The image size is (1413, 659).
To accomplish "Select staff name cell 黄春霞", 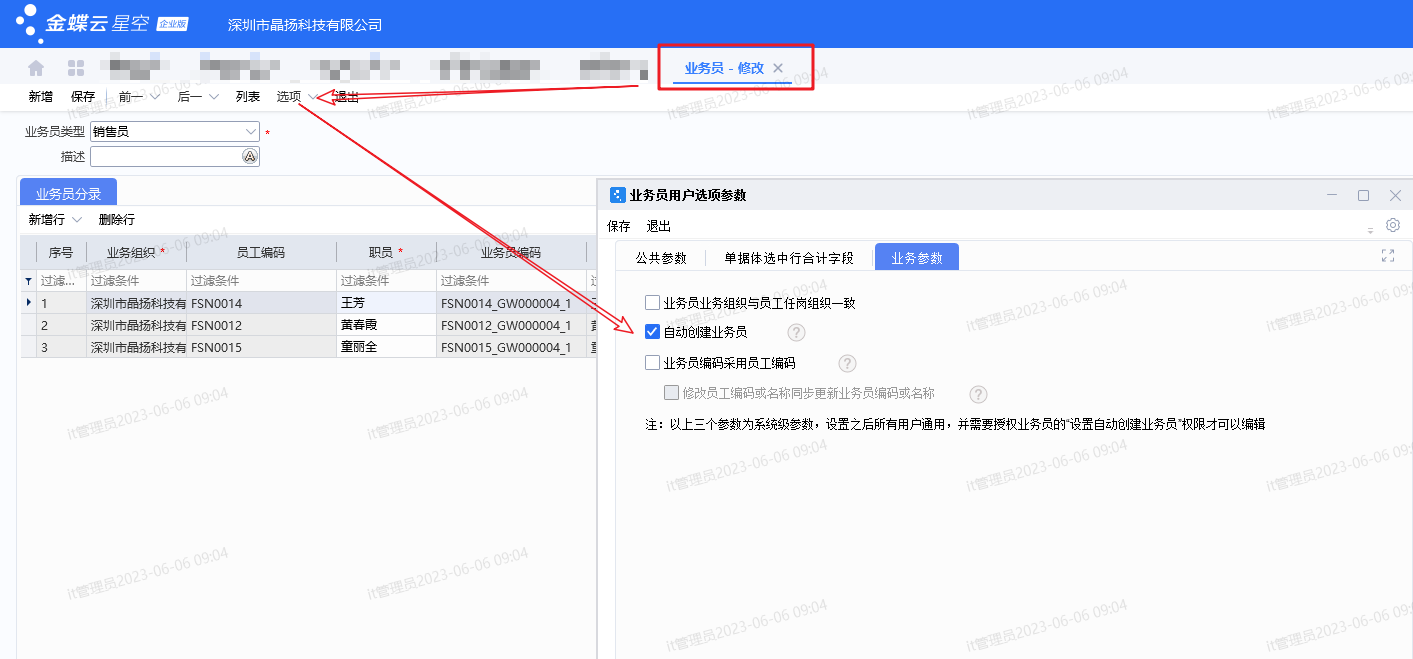I will pos(386,325).
